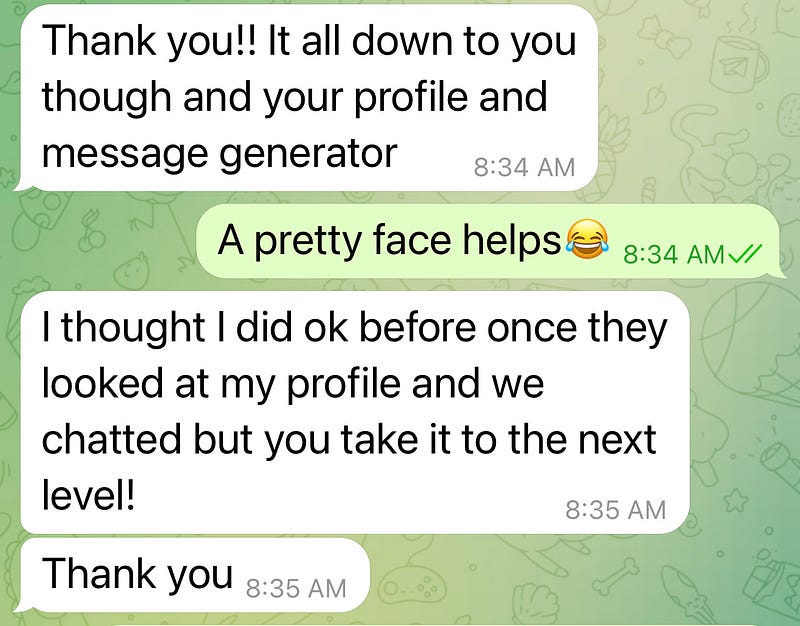Tap the double checkmark read receipt
The height and width of the screenshot is (626, 800).
[x=744, y=253]
